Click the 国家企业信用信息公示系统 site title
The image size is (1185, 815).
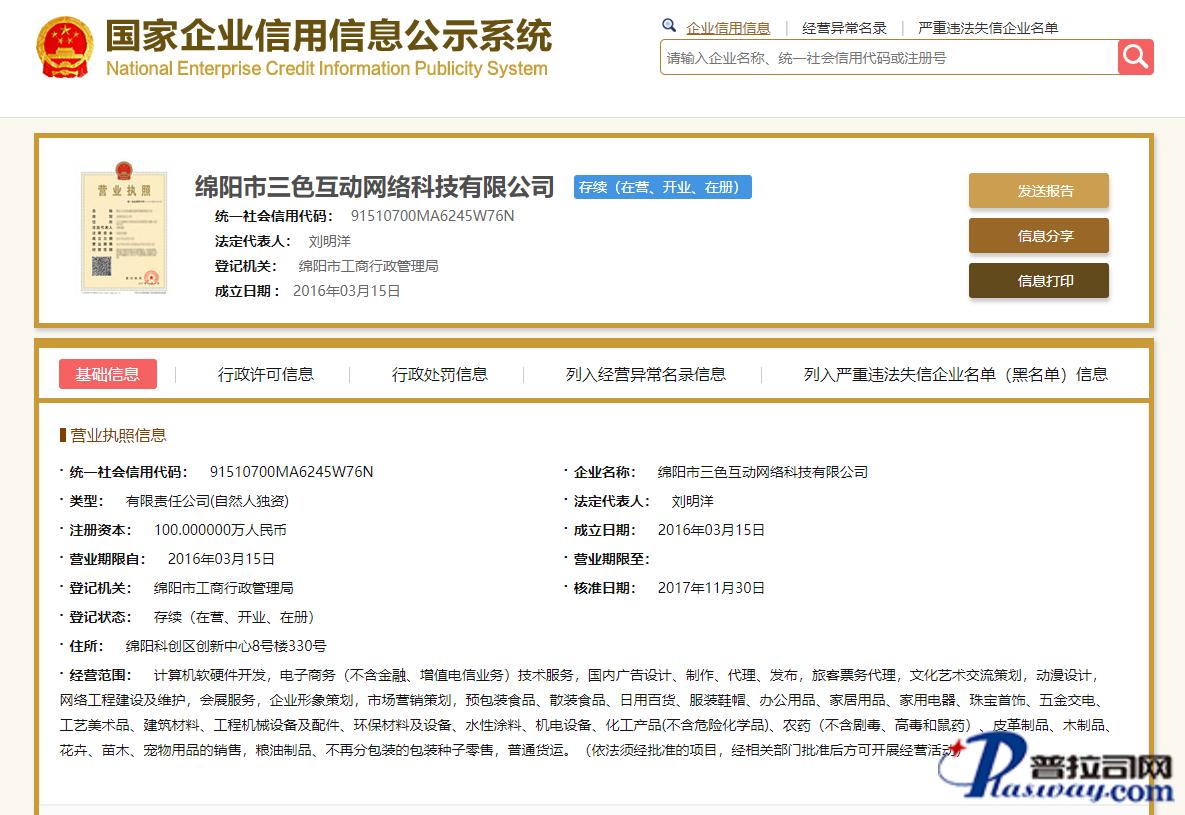[328, 37]
